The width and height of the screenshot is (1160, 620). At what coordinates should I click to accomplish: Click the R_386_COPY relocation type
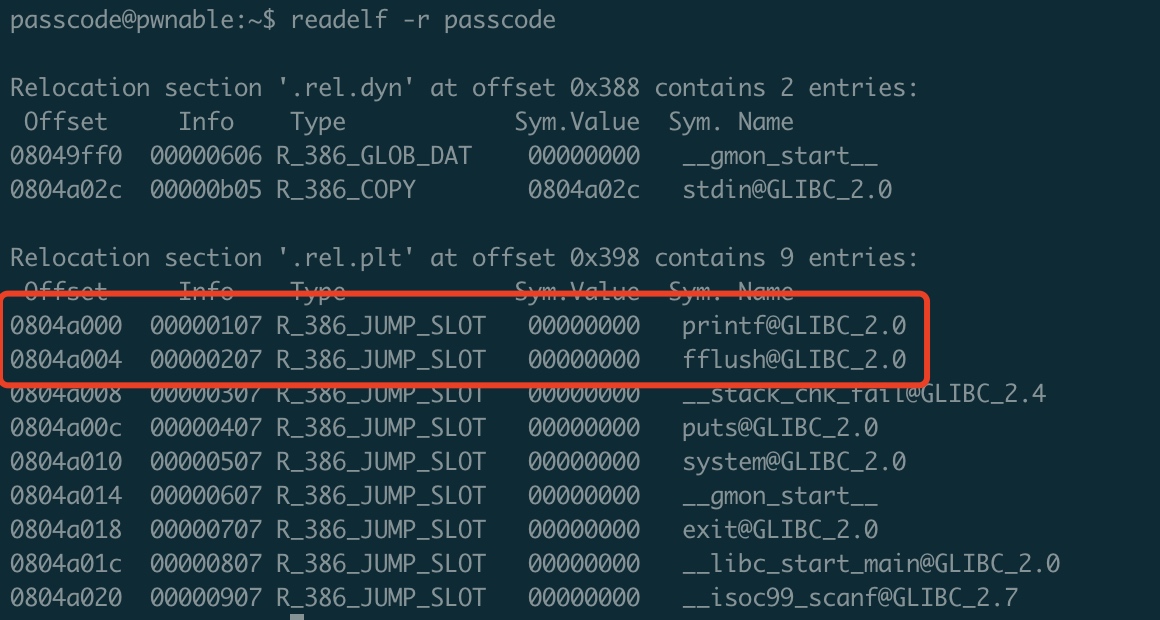[x=345, y=190]
